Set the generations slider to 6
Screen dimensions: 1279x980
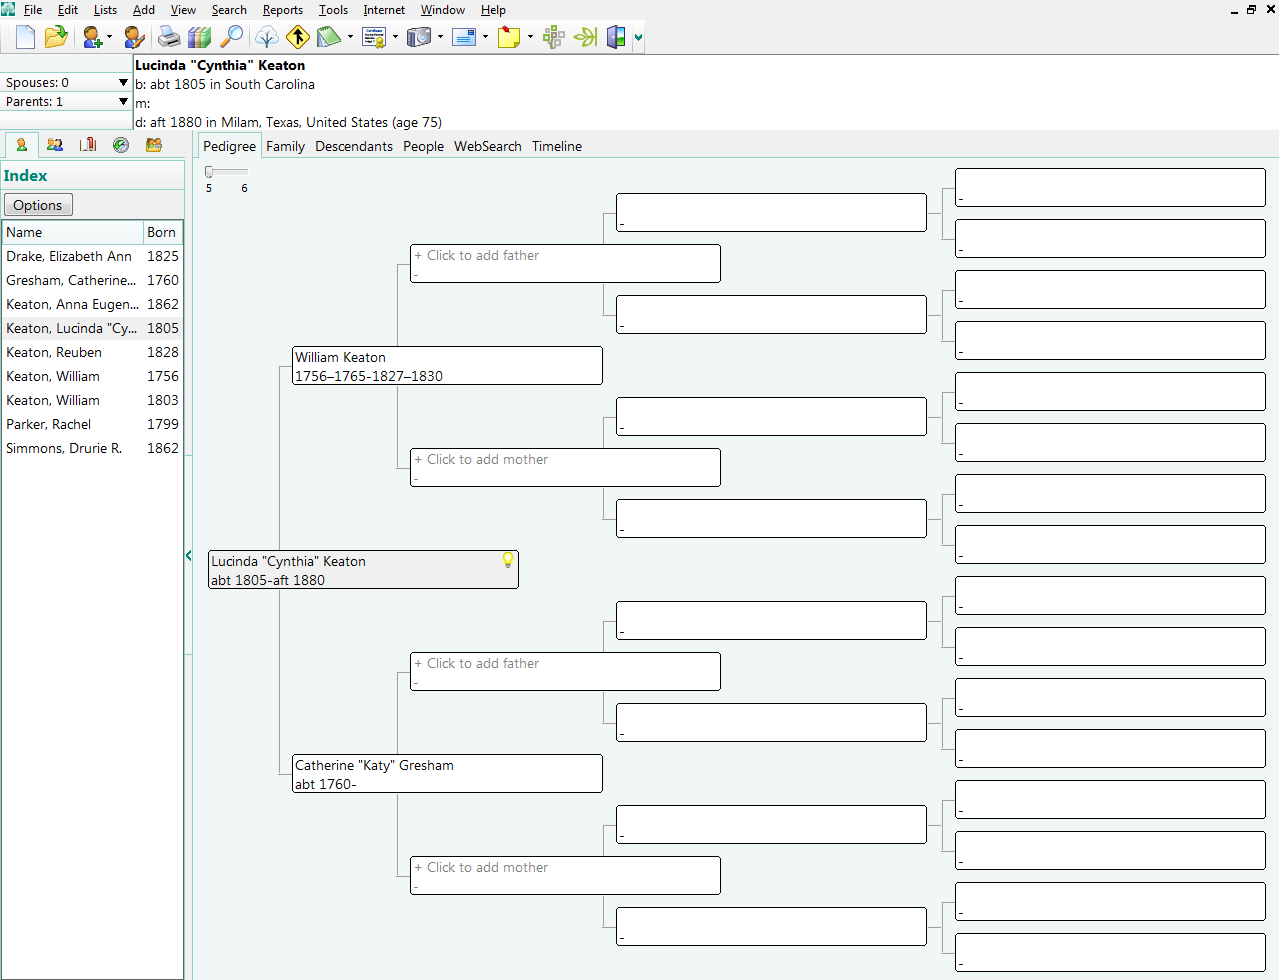243,173
